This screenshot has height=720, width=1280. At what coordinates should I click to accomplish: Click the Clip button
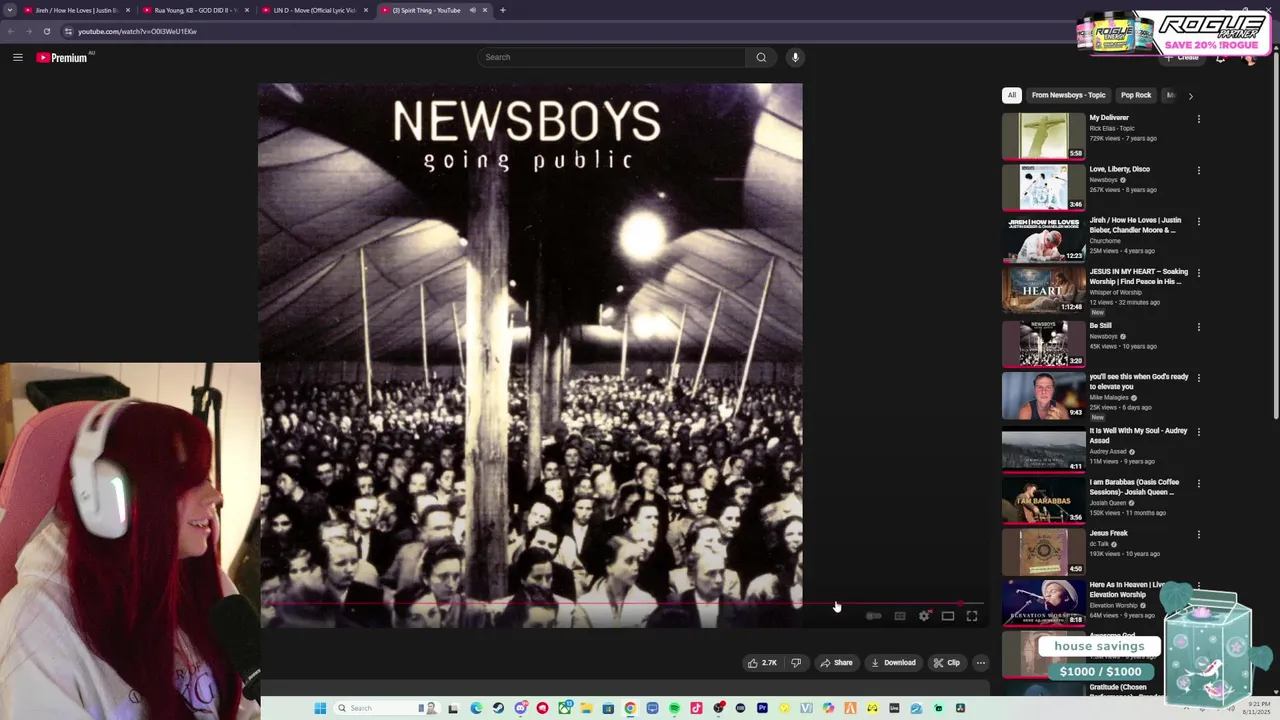(947, 662)
